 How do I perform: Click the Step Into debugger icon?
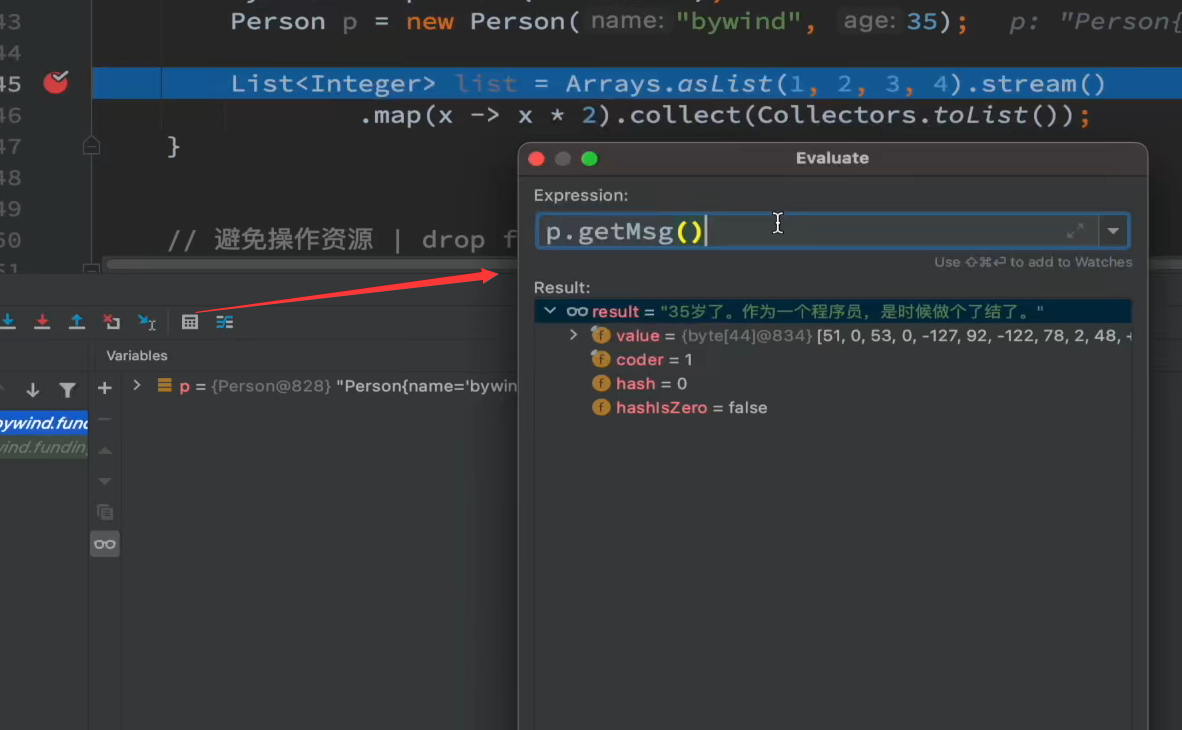click(8, 321)
